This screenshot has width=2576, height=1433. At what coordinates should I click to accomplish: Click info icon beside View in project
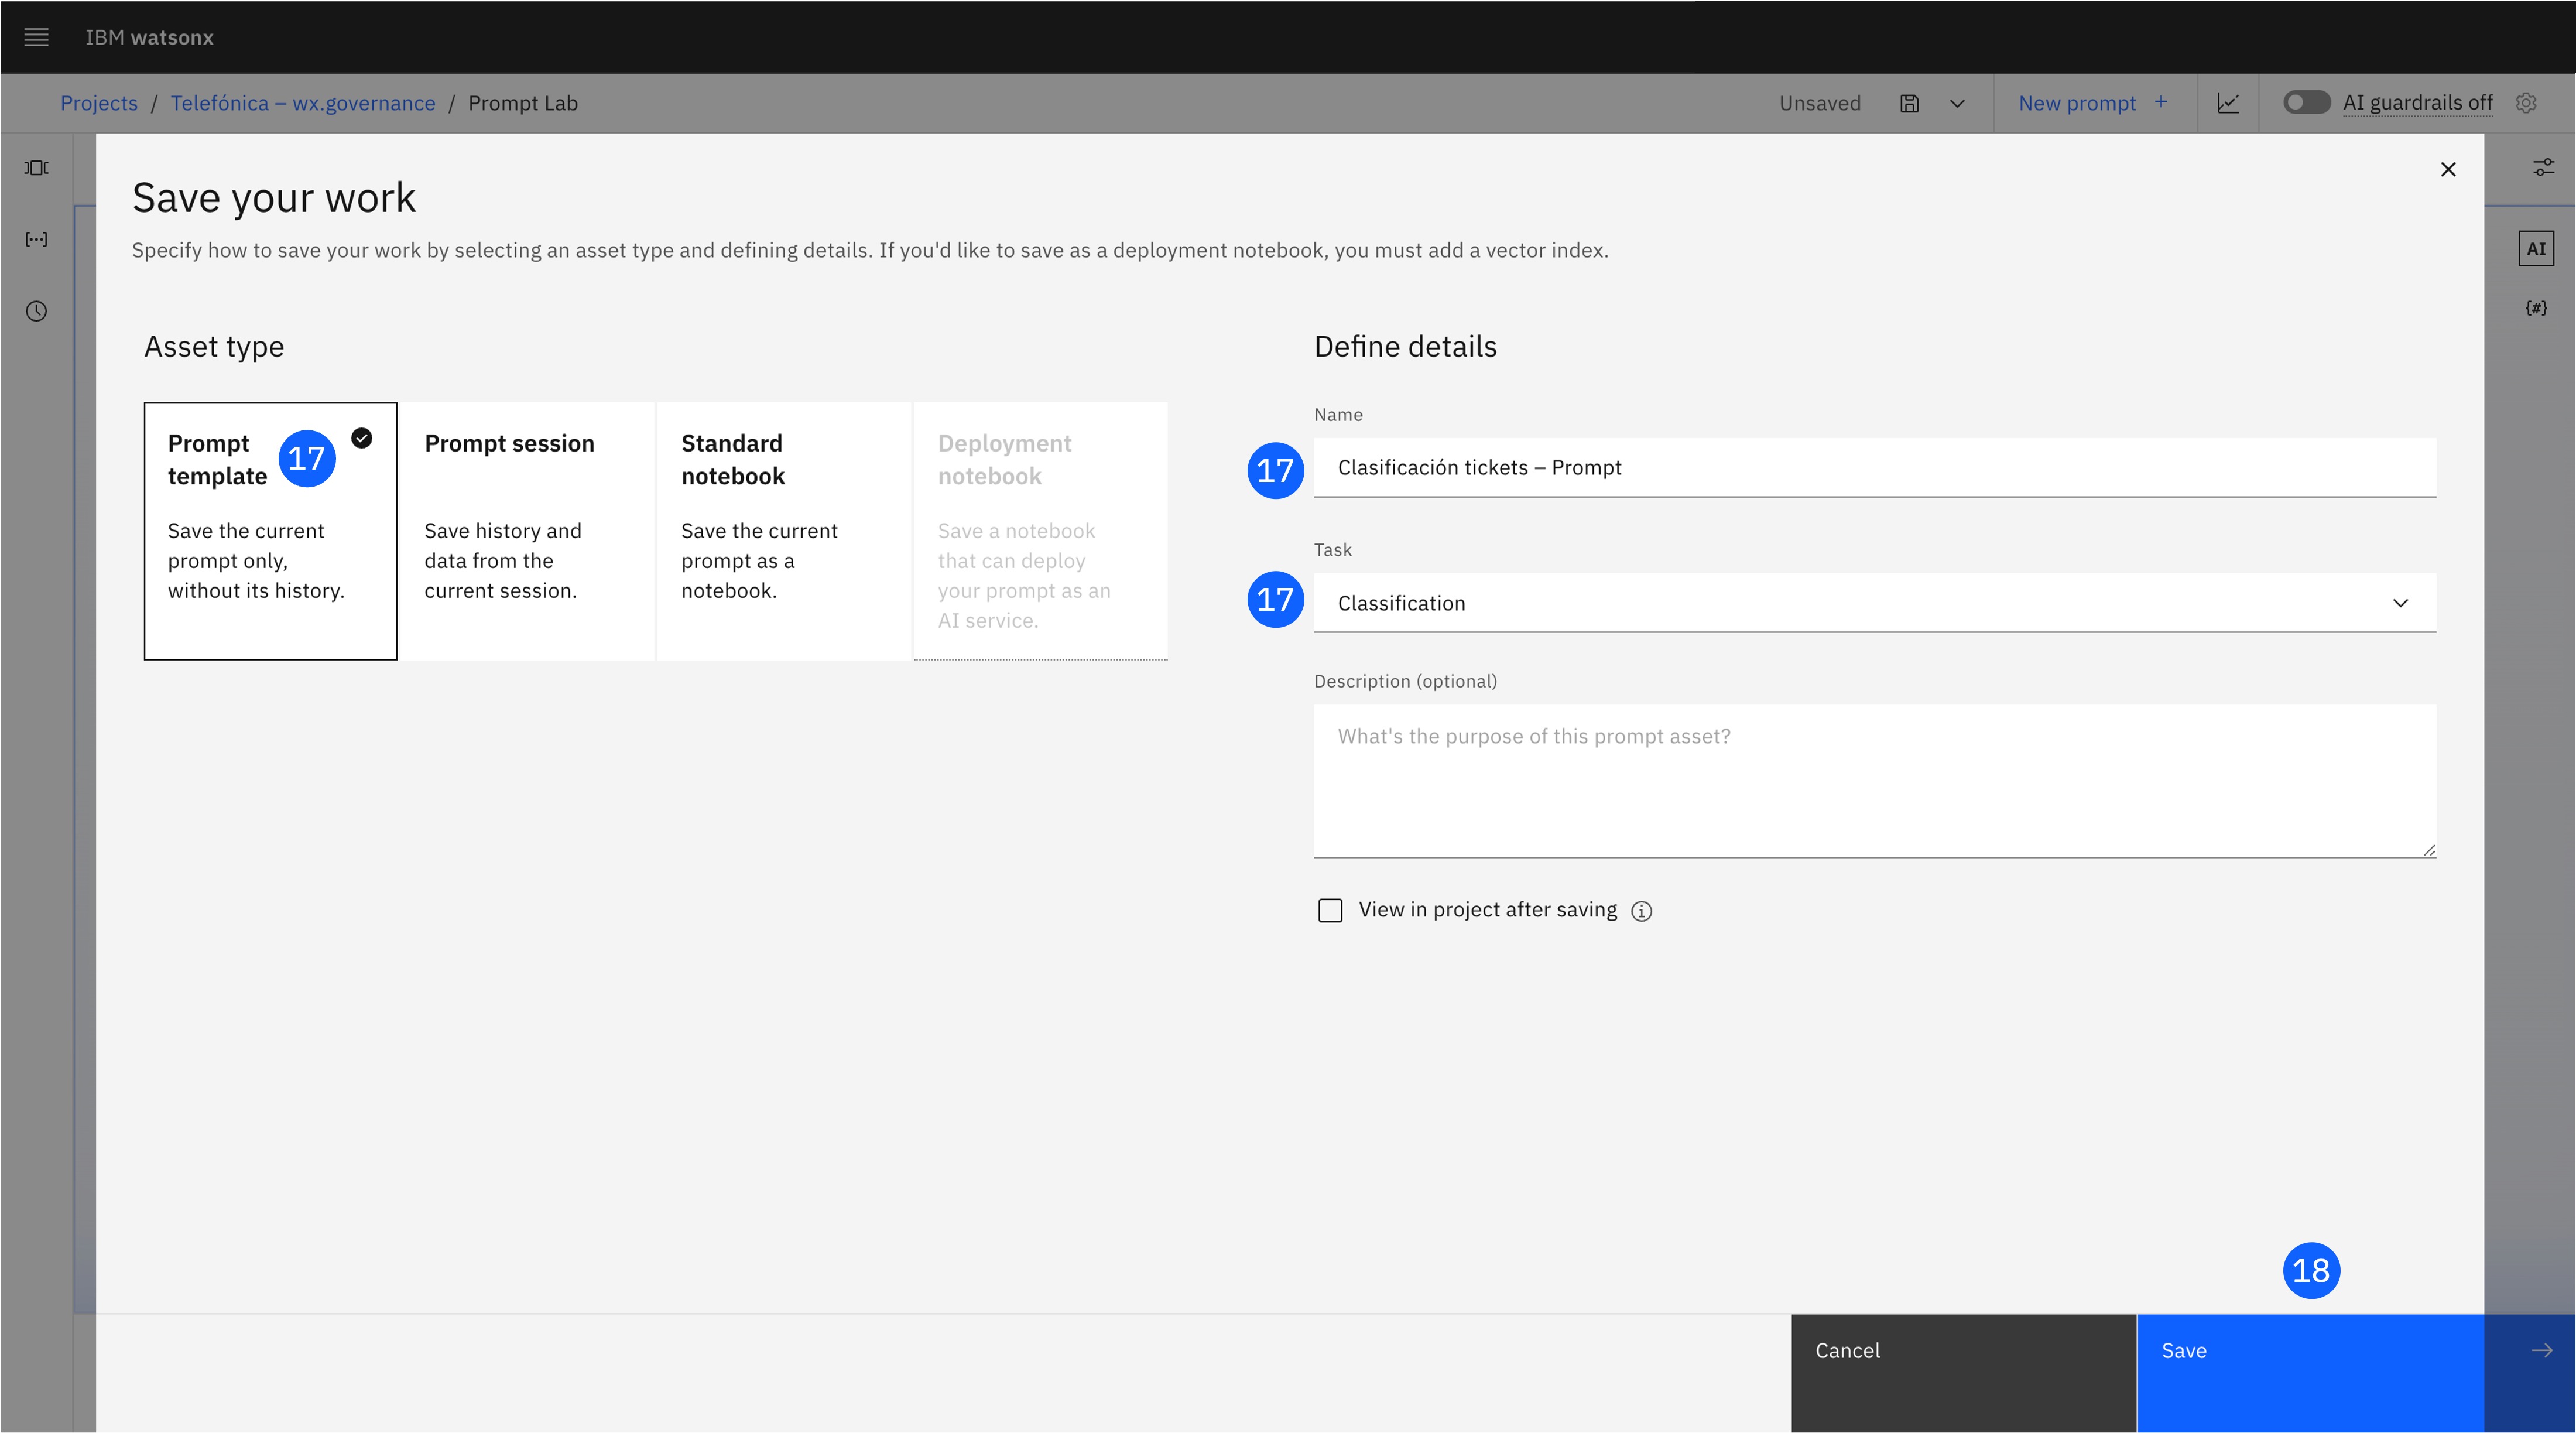pyautogui.click(x=1642, y=911)
